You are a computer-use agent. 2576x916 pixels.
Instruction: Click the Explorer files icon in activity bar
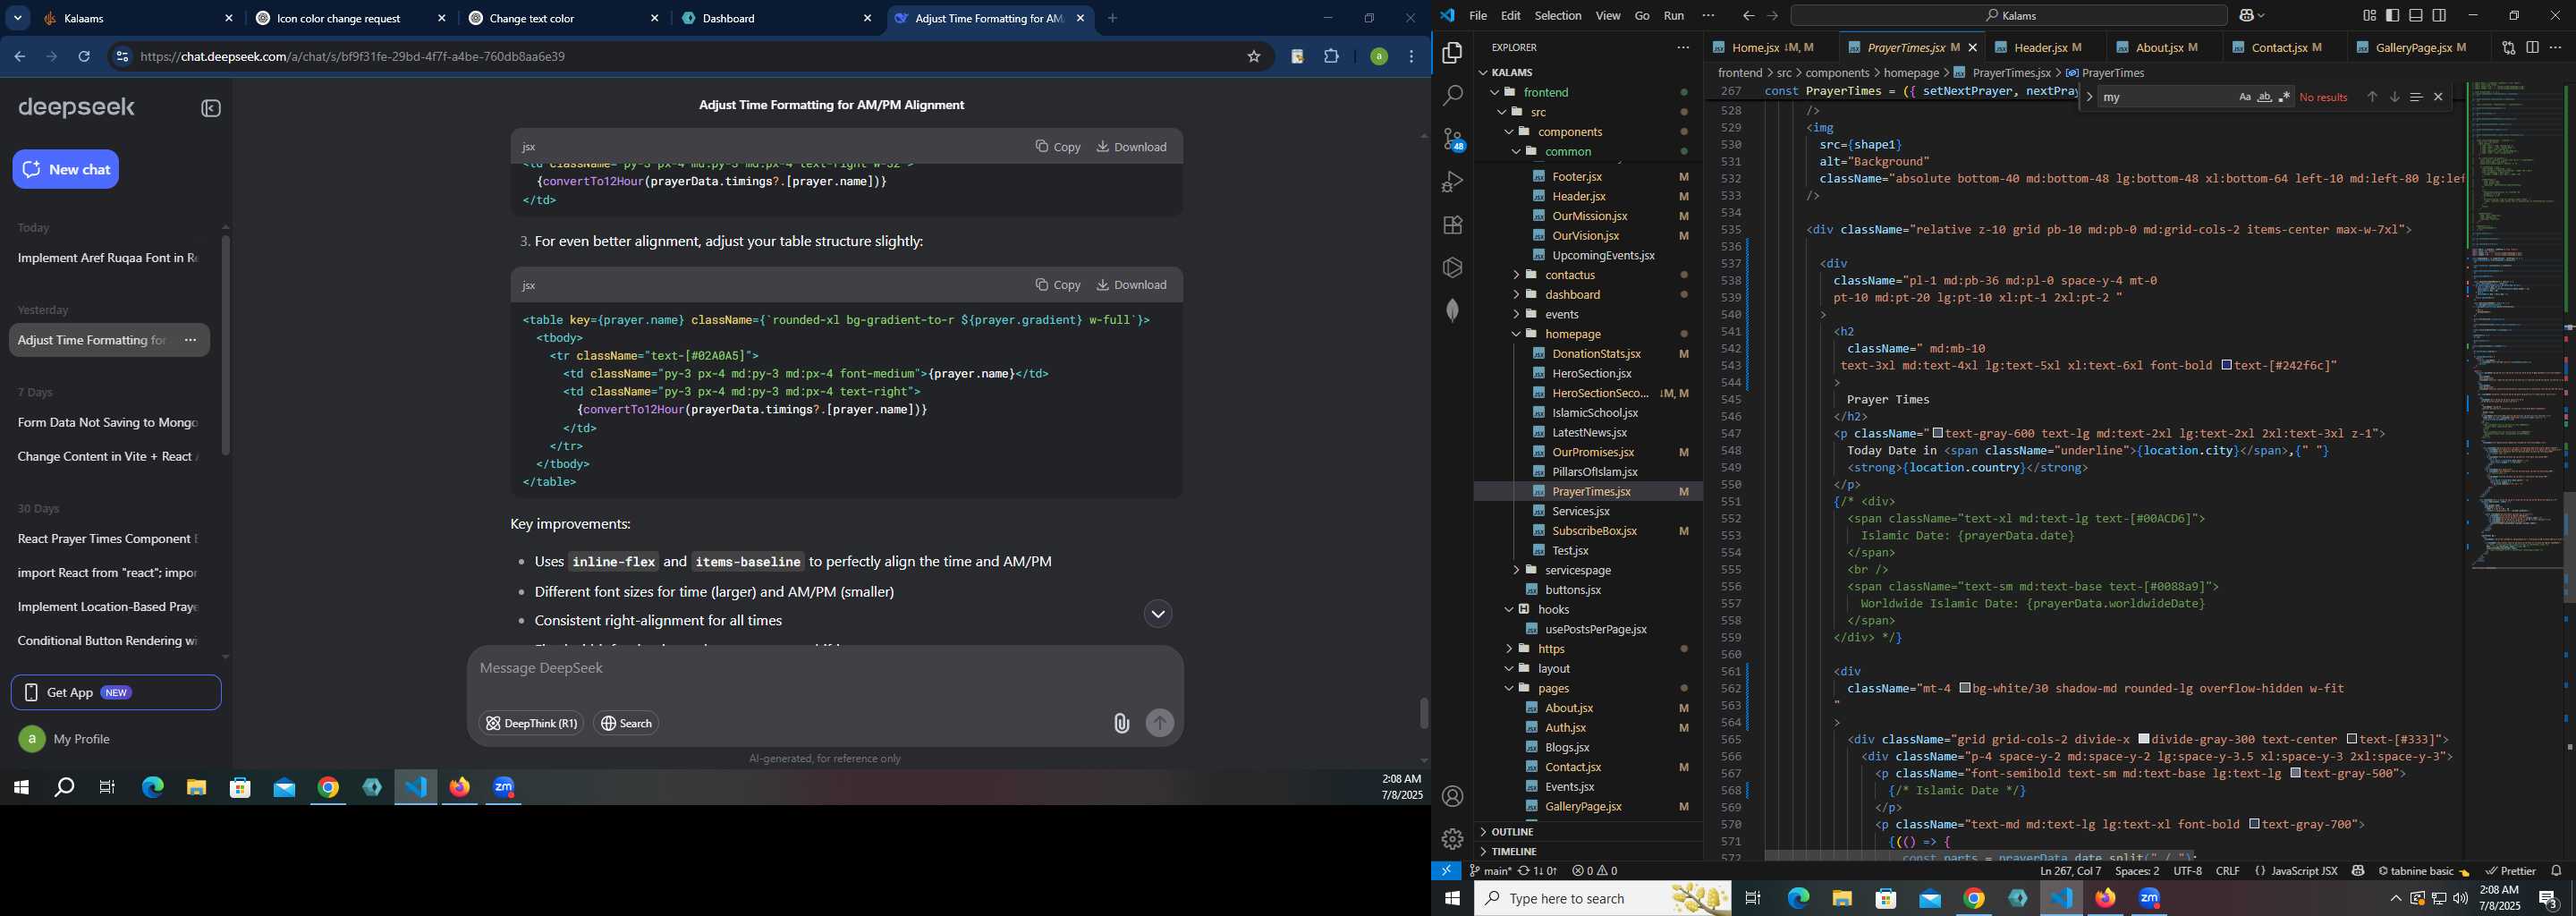pyautogui.click(x=1452, y=53)
